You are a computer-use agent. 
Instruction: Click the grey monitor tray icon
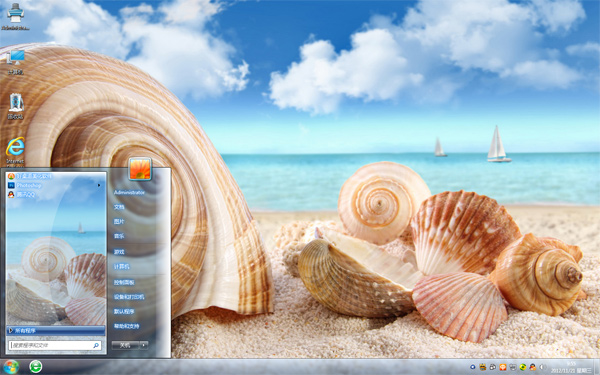[513, 367]
